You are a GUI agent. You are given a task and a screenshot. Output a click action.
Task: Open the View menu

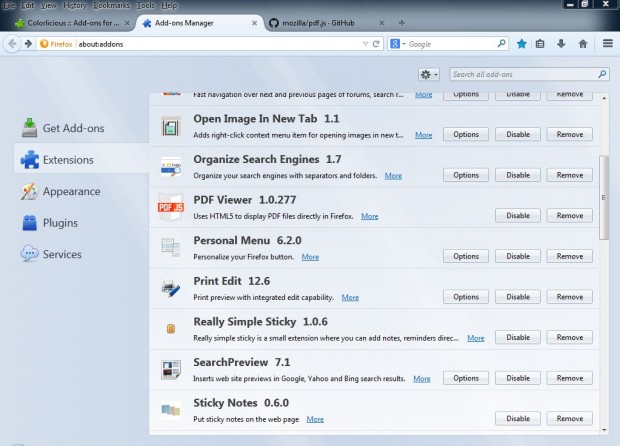pos(48,6)
